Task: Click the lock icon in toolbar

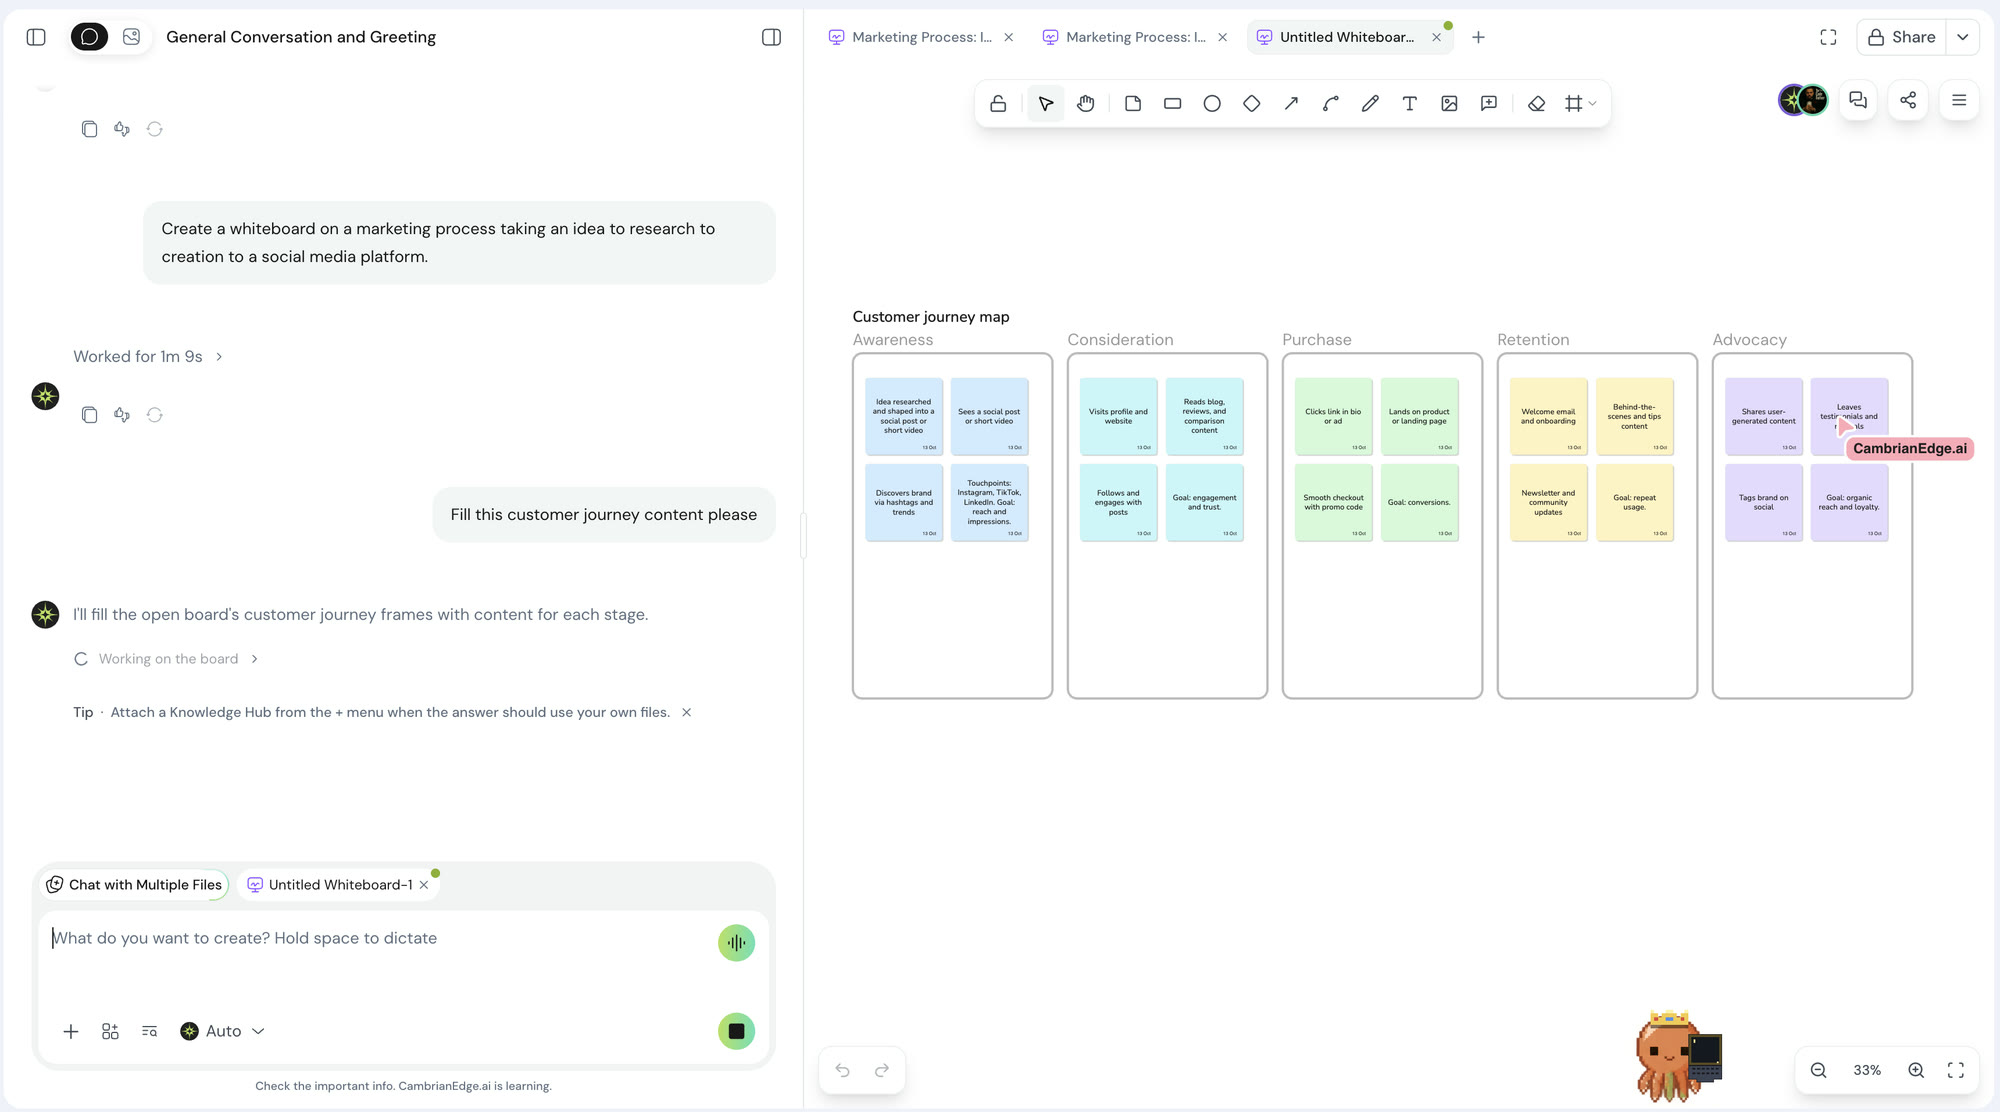Action: coord(998,103)
